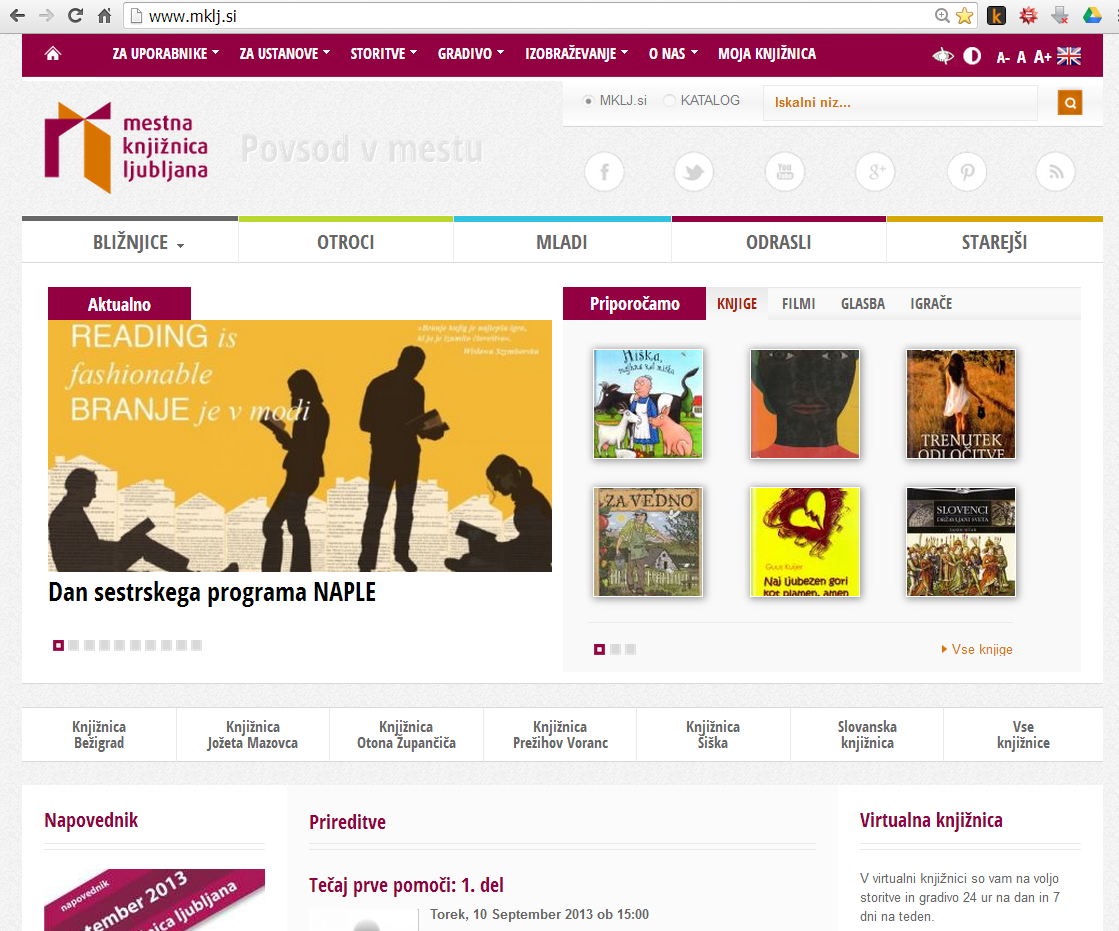Click the red gear extension icon
The image size is (1119, 931).
(x=1028, y=16)
